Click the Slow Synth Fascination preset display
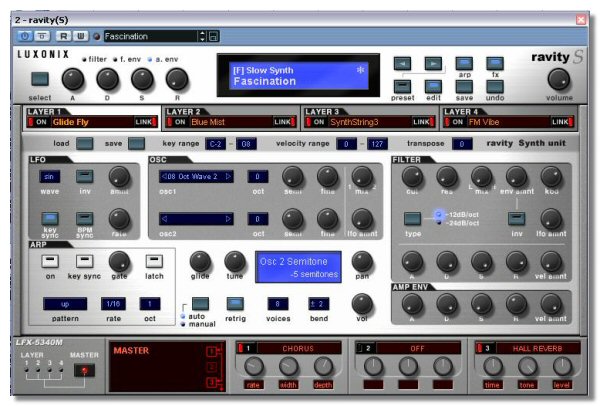This screenshot has width=600, height=406. tap(298, 75)
